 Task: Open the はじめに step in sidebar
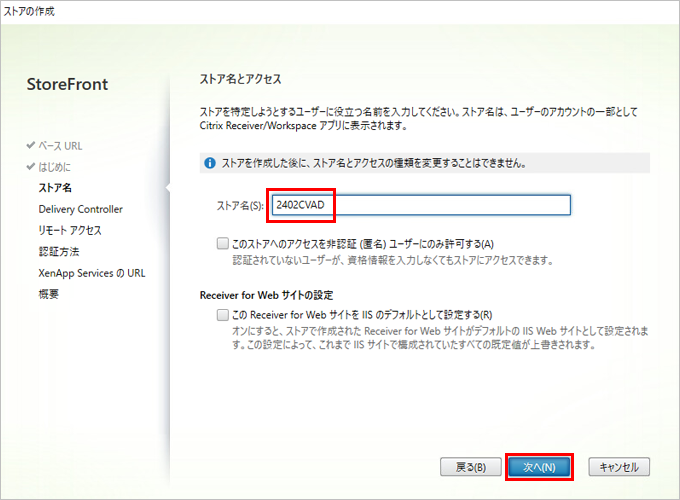54,167
